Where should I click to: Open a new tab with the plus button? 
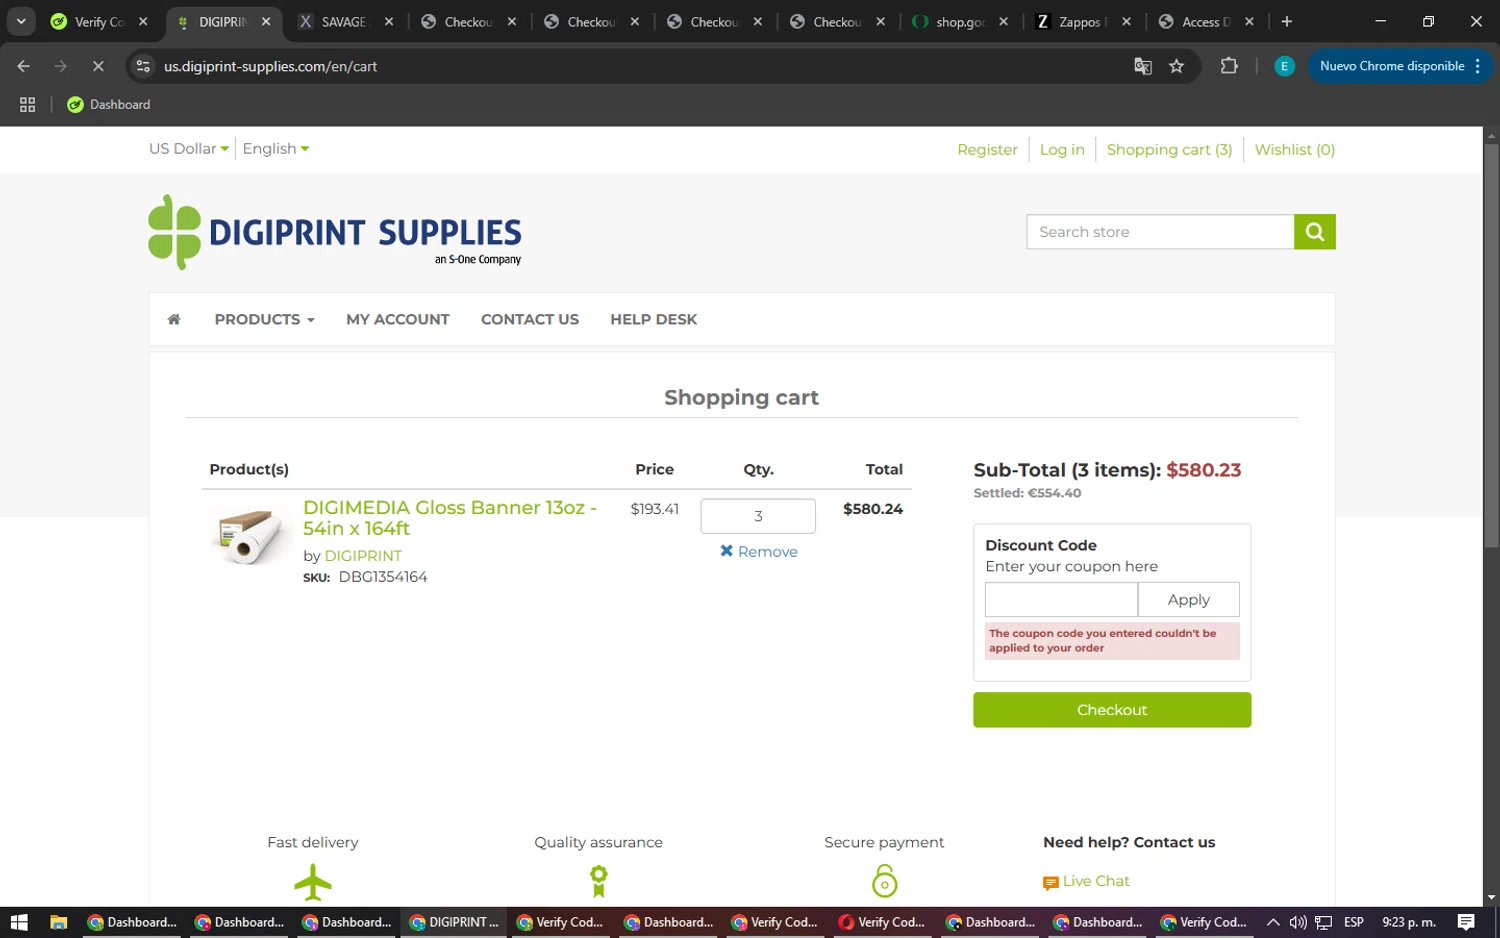click(1286, 21)
